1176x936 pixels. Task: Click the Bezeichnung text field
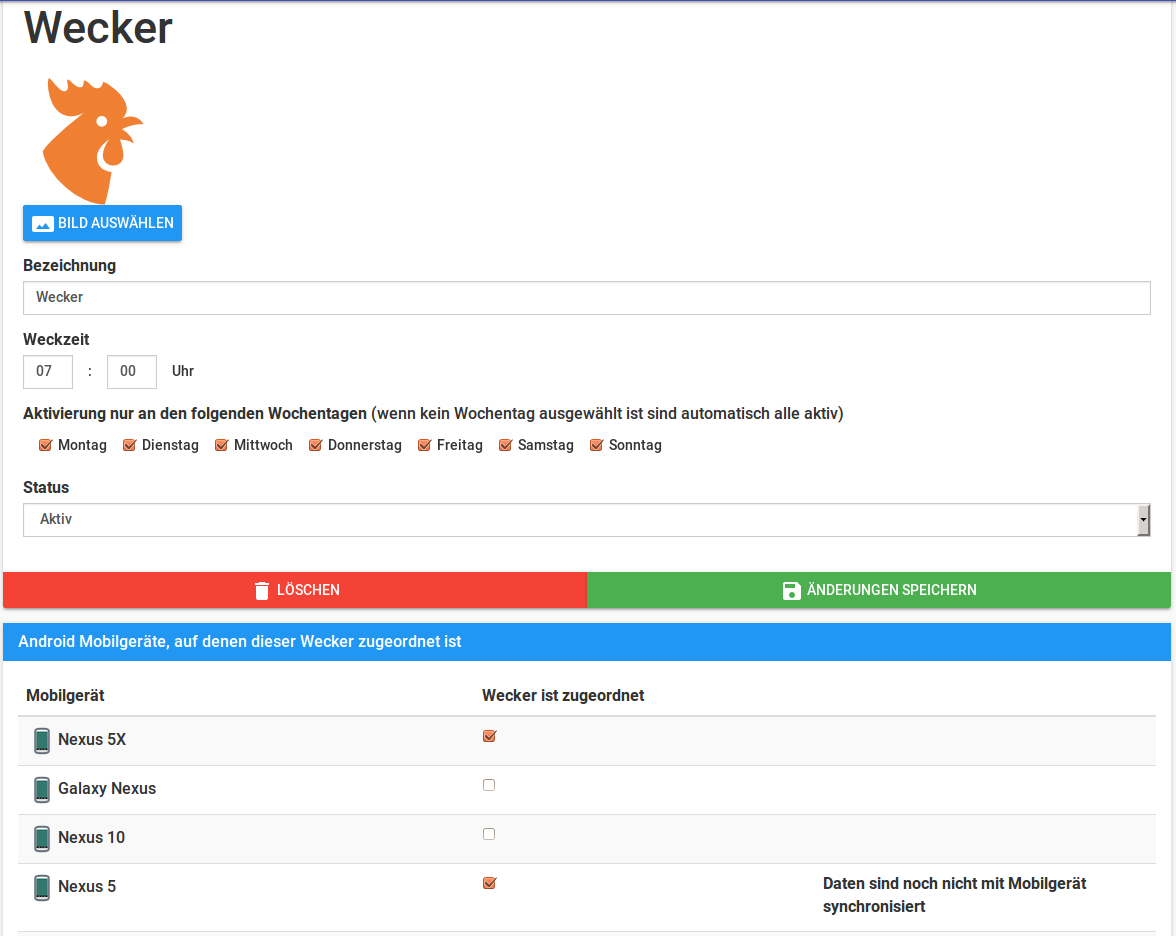[586, 298]
